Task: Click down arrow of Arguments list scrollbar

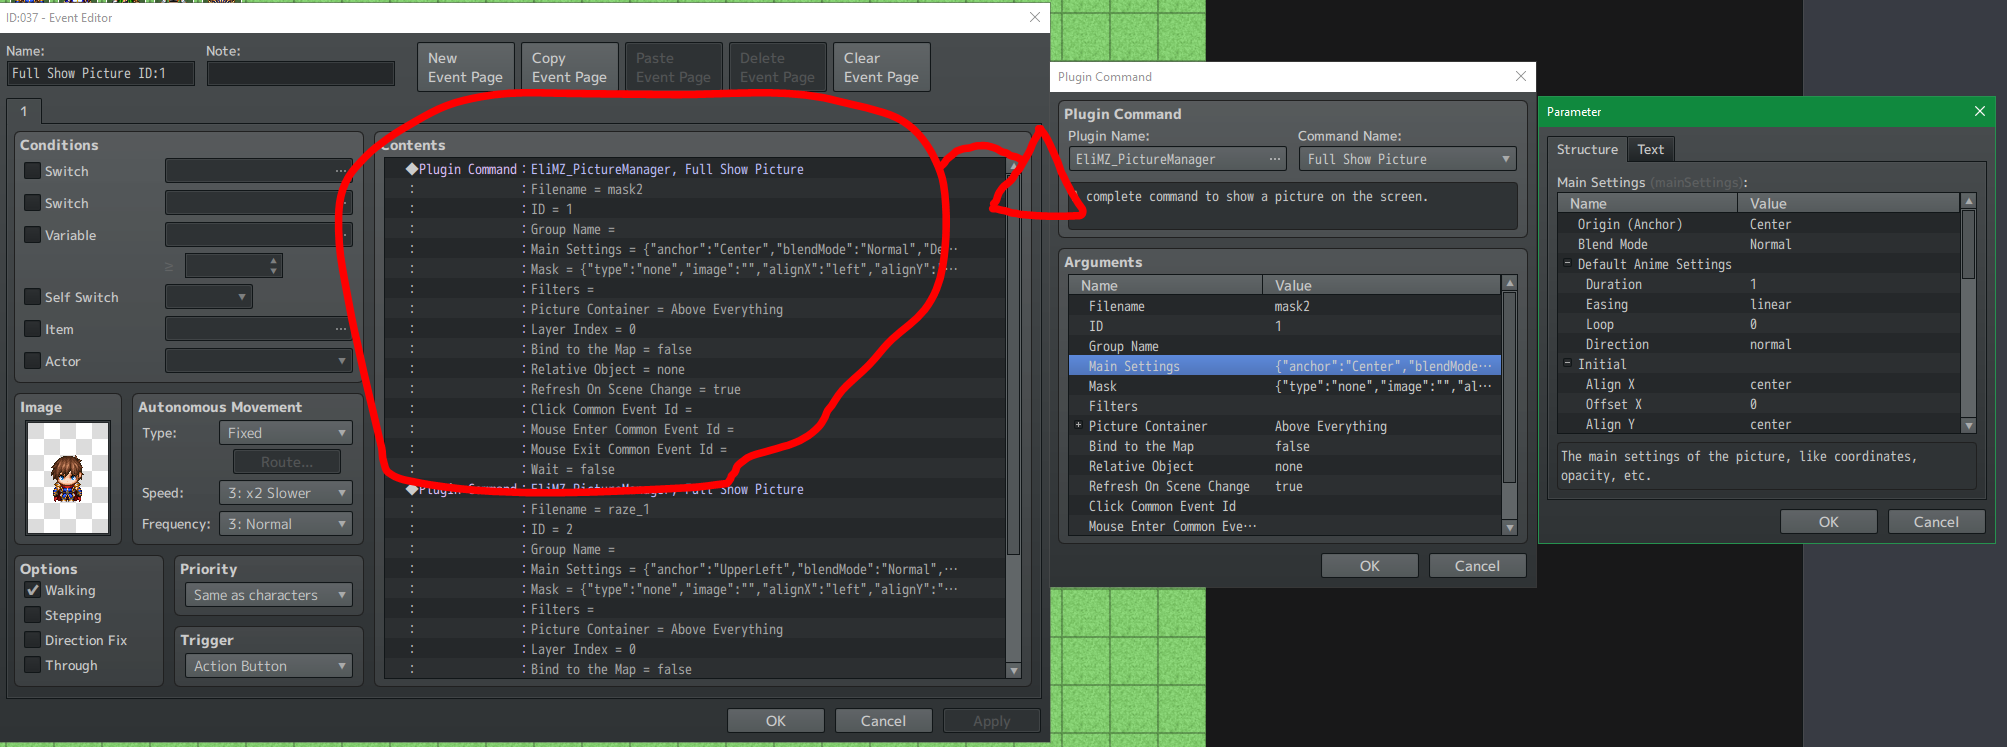Action: [1510, 527]
